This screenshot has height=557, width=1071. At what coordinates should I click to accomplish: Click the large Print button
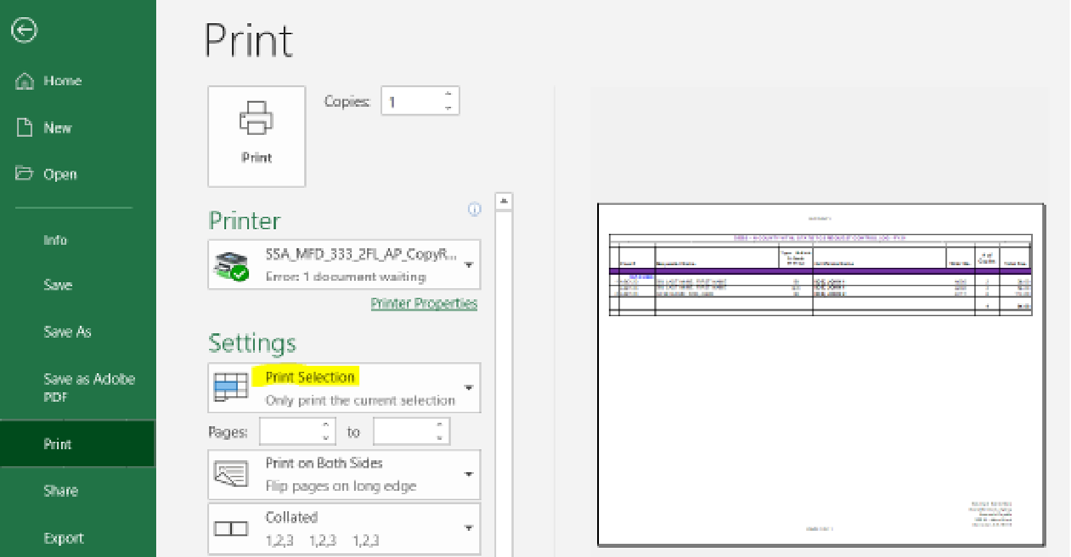pyautogui.click(x=256, y=136)
